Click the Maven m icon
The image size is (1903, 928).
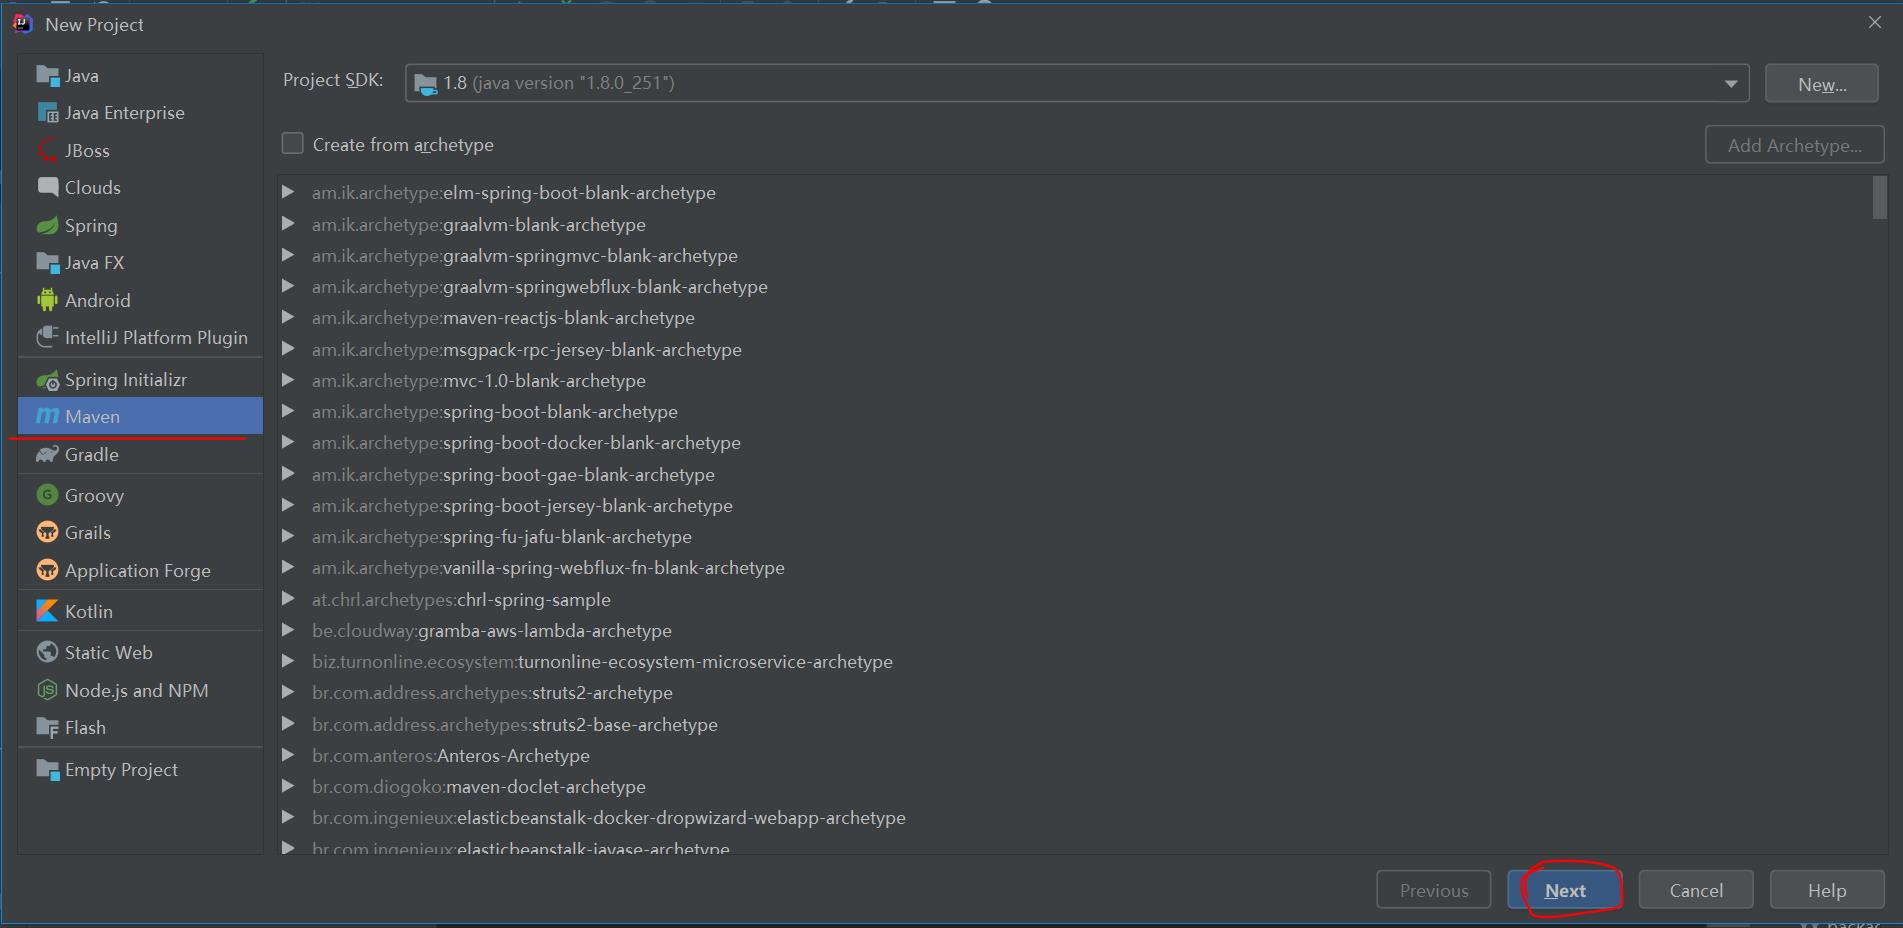point(47,417)
